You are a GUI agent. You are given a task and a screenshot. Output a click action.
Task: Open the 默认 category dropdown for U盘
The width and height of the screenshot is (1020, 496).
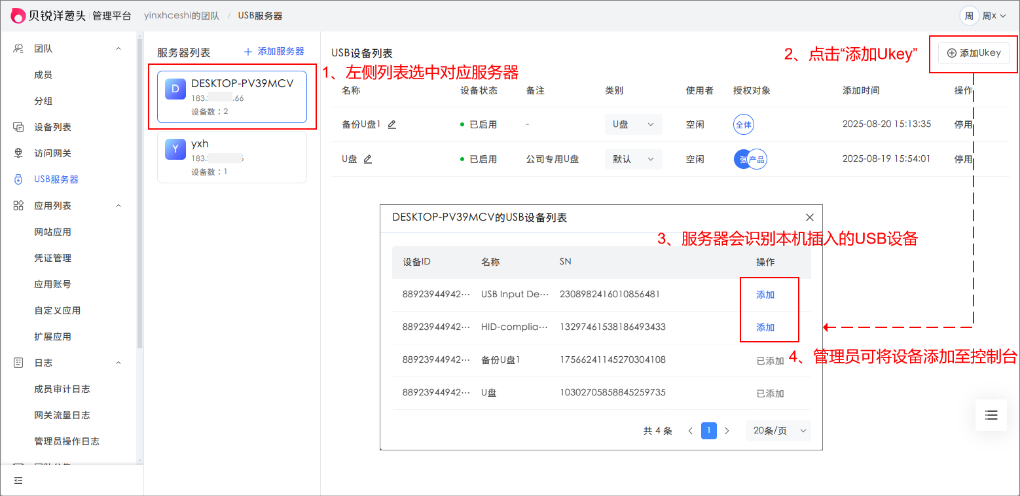click(x=633, y=159)
